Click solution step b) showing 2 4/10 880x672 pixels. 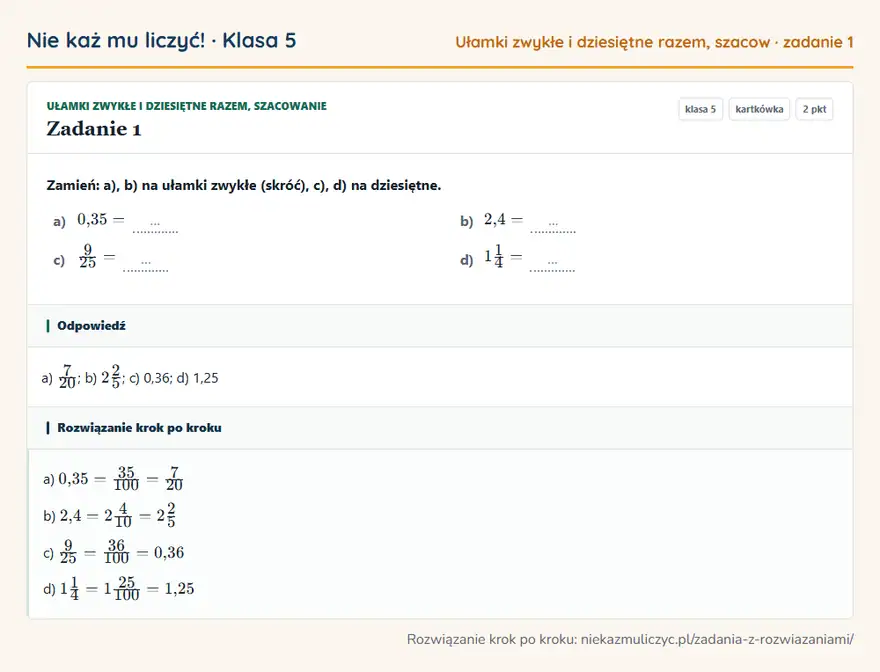click(x=109, y=515)
